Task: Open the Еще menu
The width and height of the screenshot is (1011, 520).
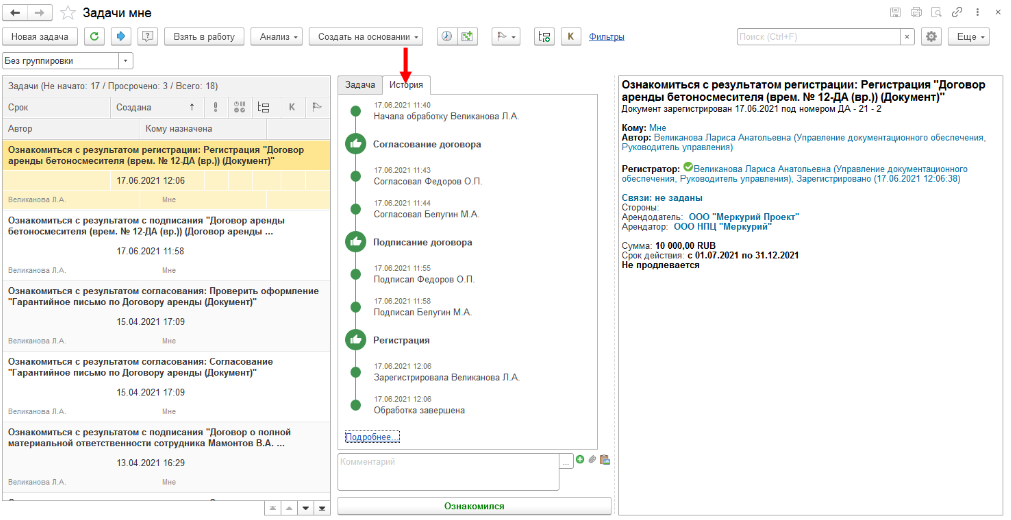Action: pos(968,37)
